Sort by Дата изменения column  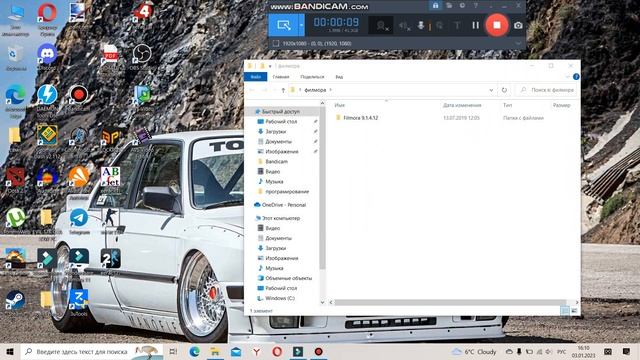(x=462, y=105)
